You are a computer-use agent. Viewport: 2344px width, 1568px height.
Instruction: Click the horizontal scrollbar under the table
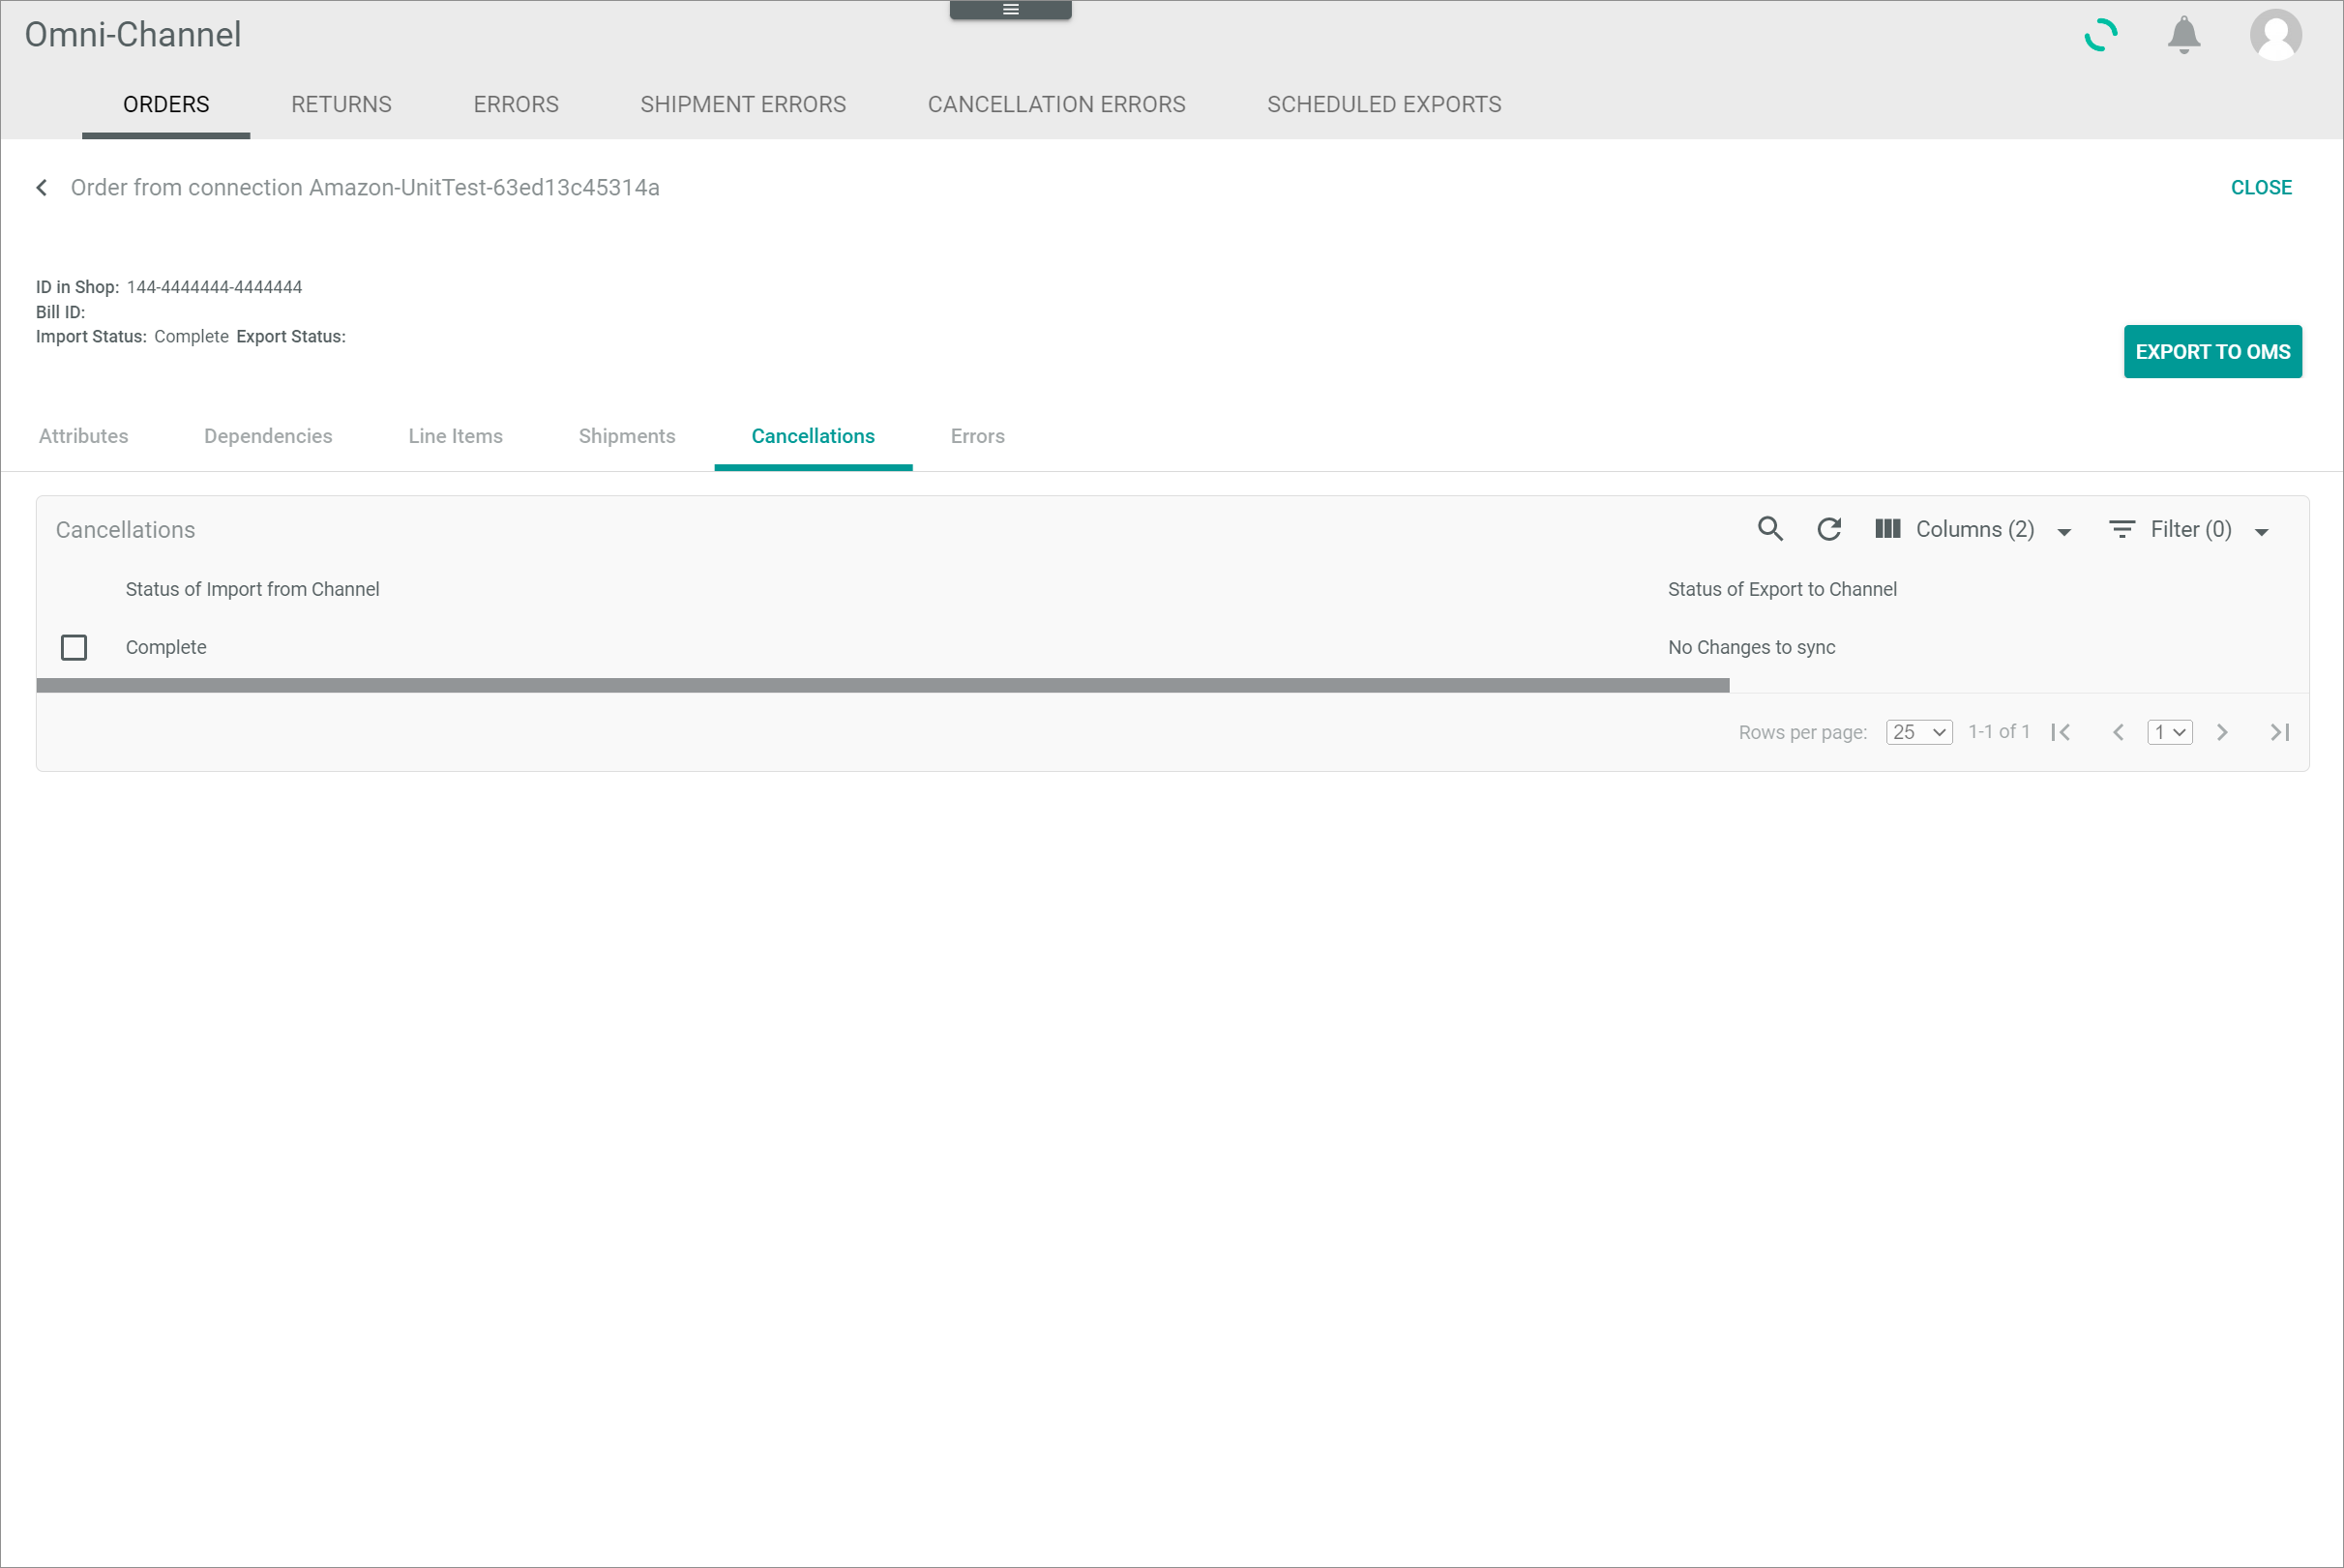click(x=882, y=685)
